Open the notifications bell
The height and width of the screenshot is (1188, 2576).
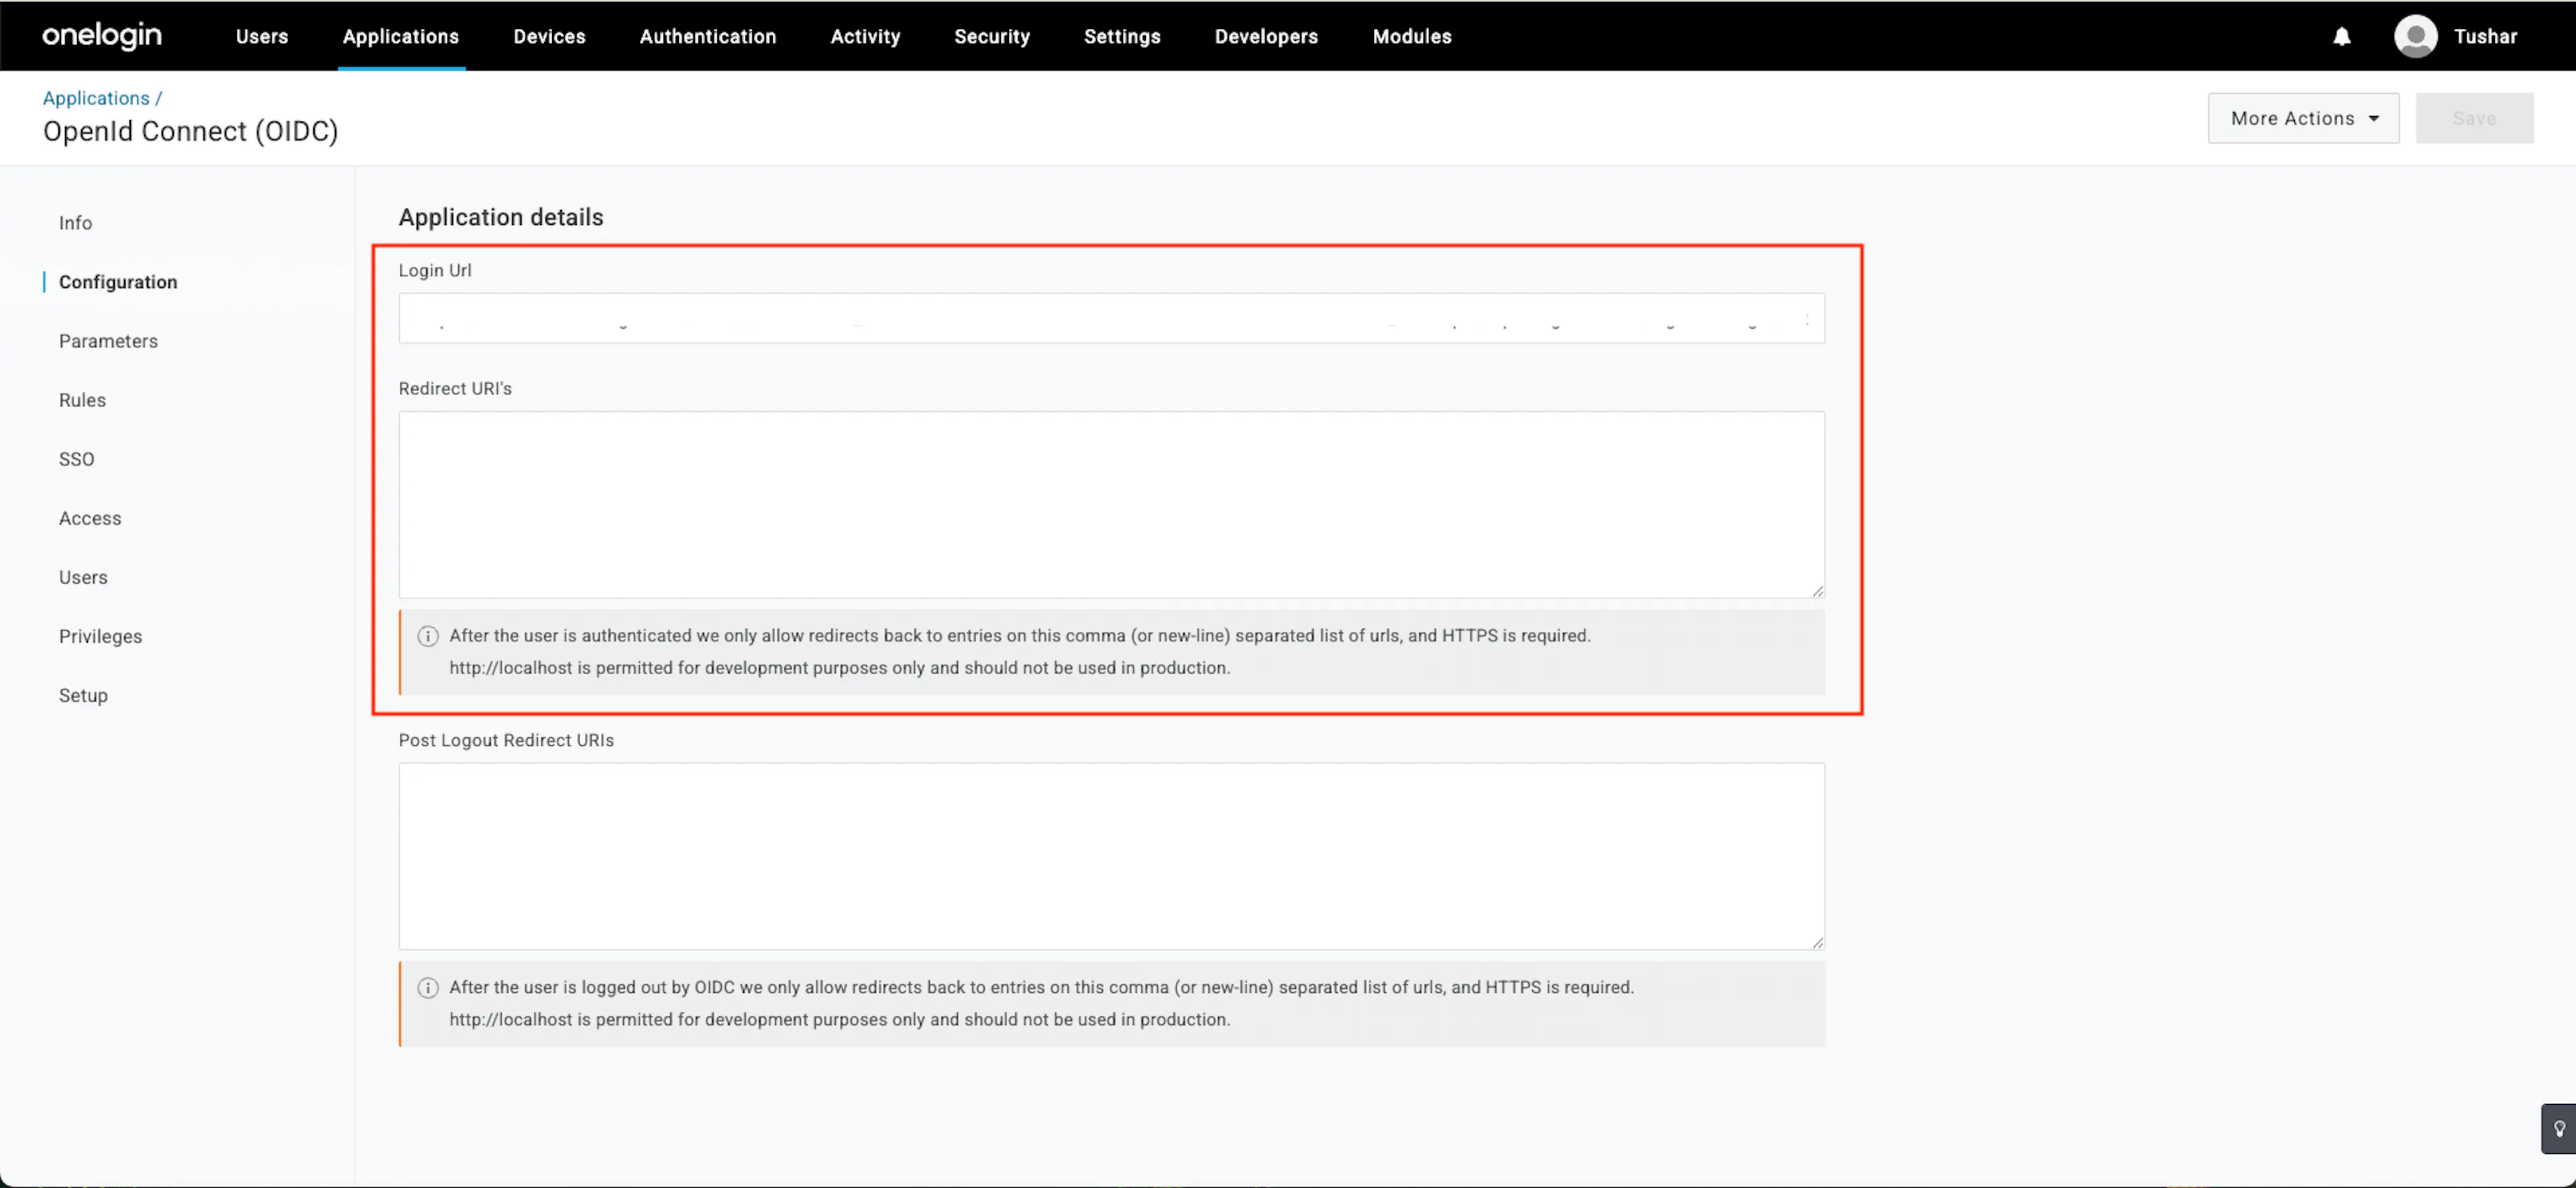coord(2342,37)
